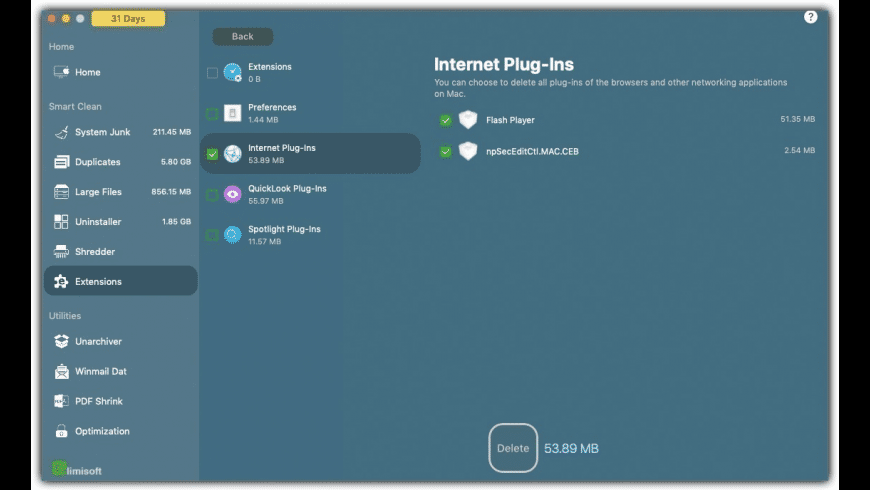The image size is (870, 490).
Task: Tick the Extensions 0 B checkbox
Action: click(x=212, y=73)
